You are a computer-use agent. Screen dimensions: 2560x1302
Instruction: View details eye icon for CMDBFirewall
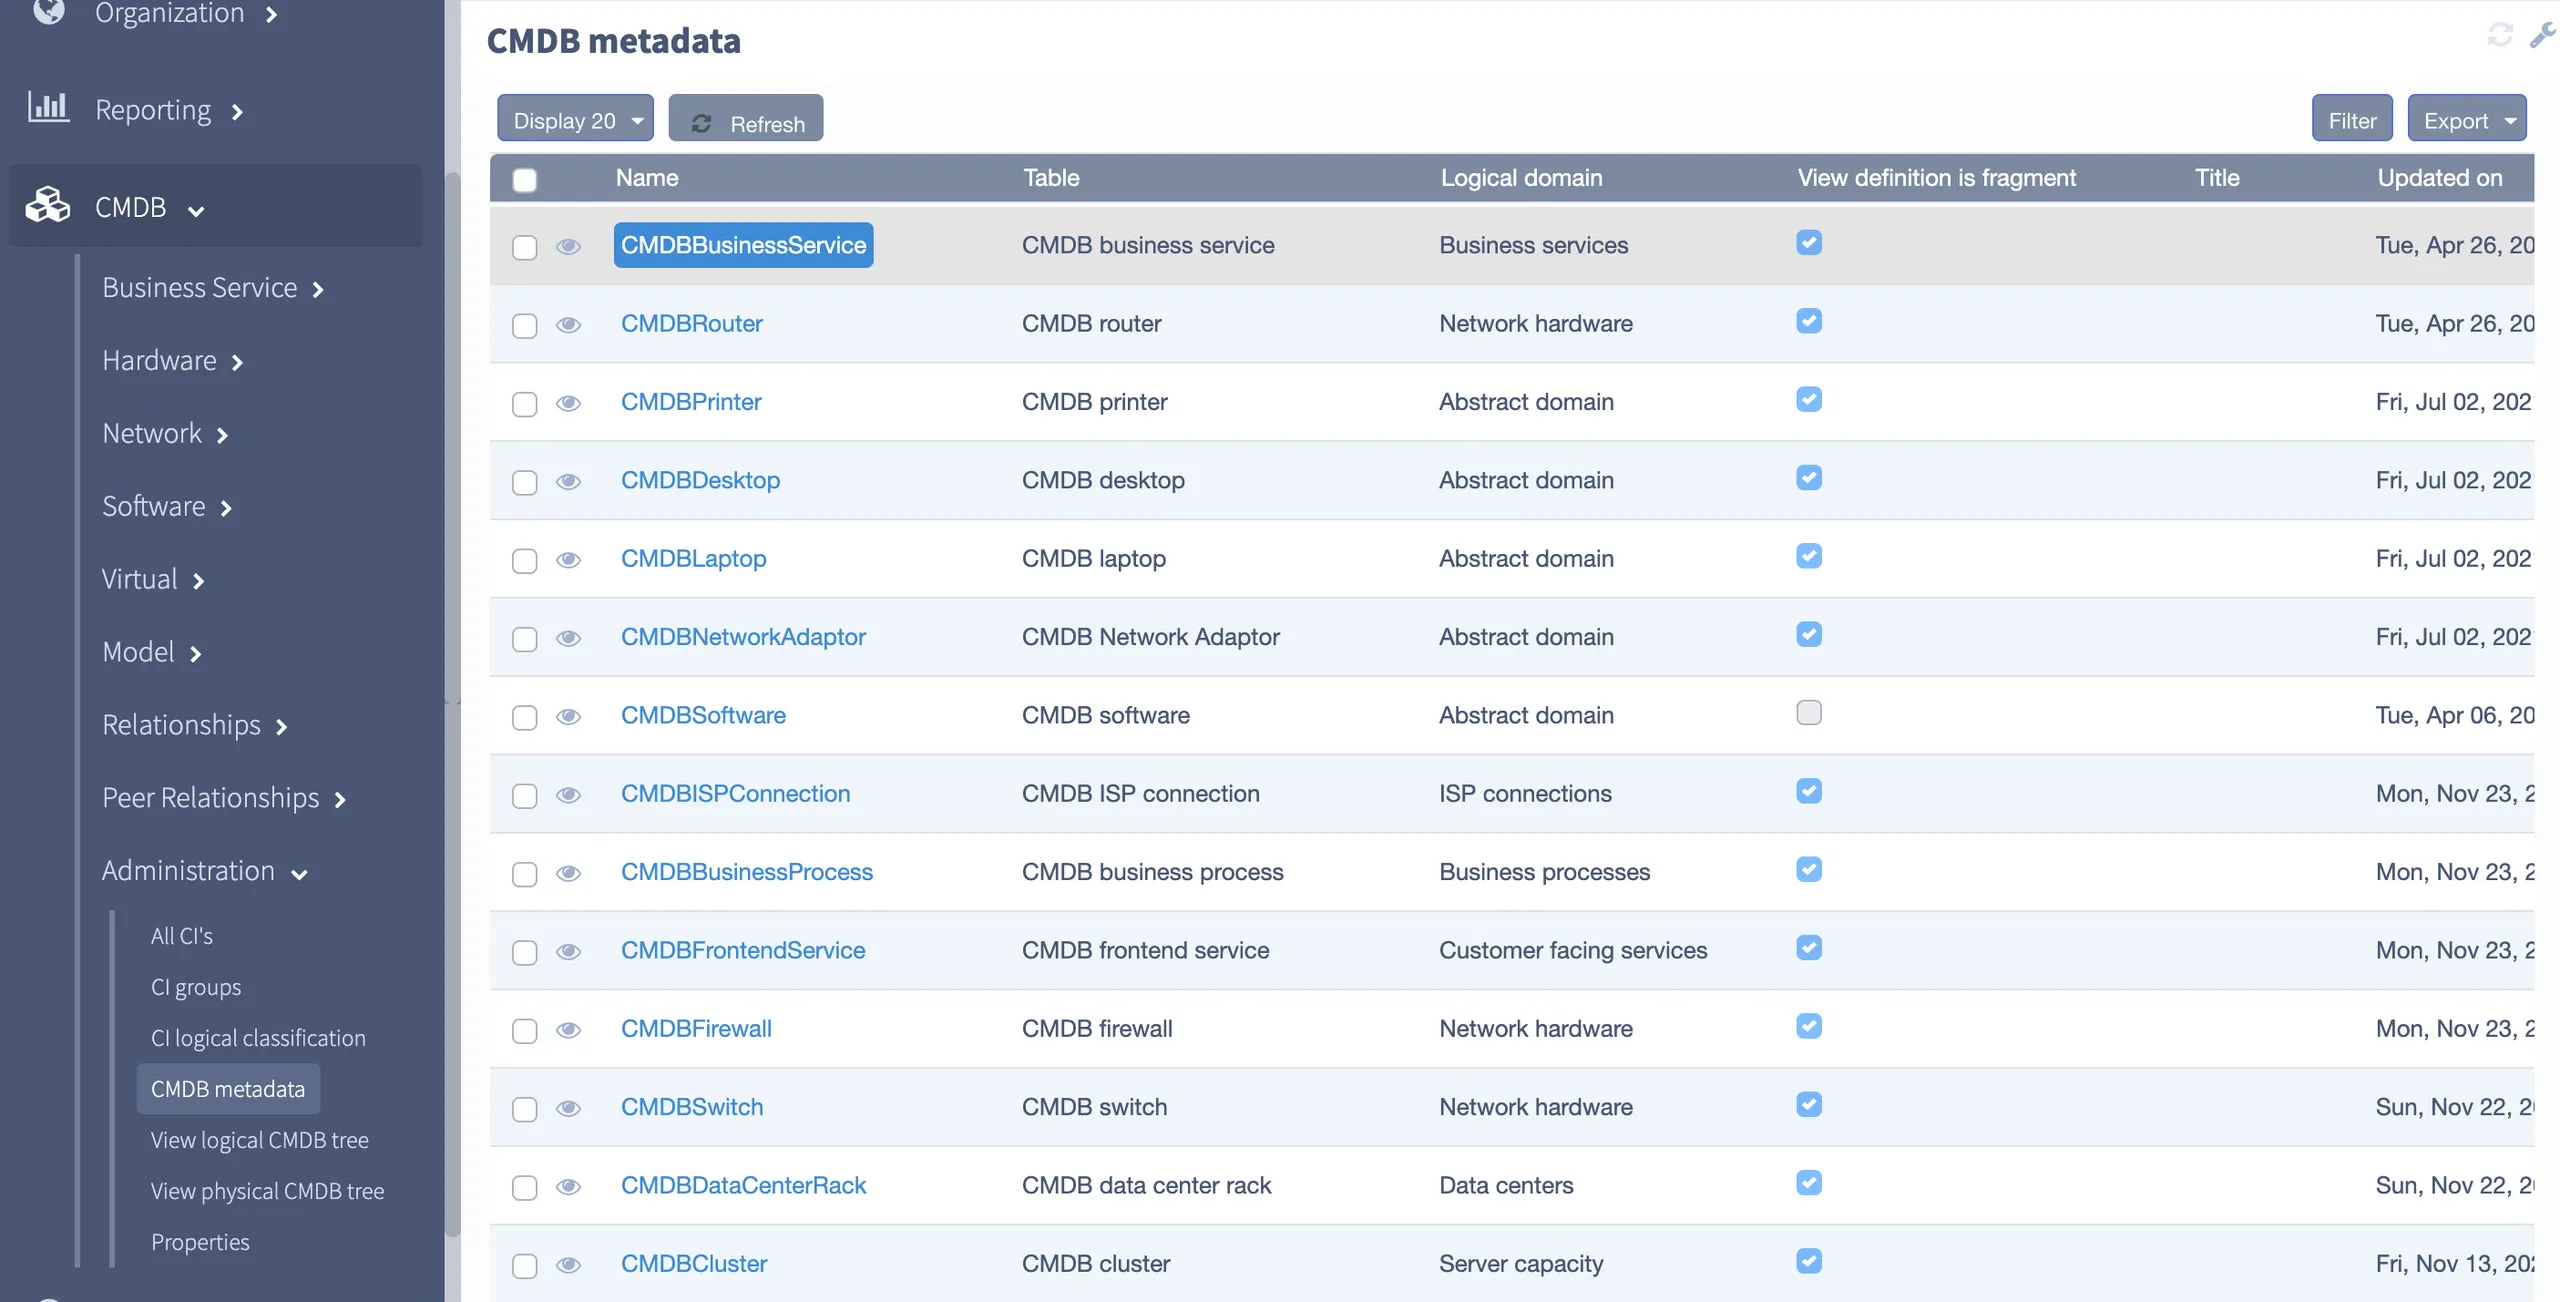(x=568, y=1029)
